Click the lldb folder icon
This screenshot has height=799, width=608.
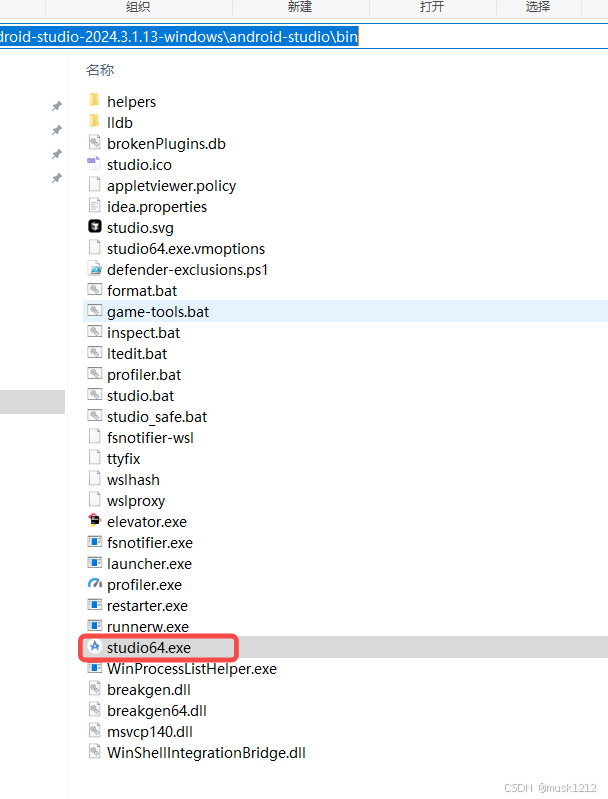click(x=94, y=121)
